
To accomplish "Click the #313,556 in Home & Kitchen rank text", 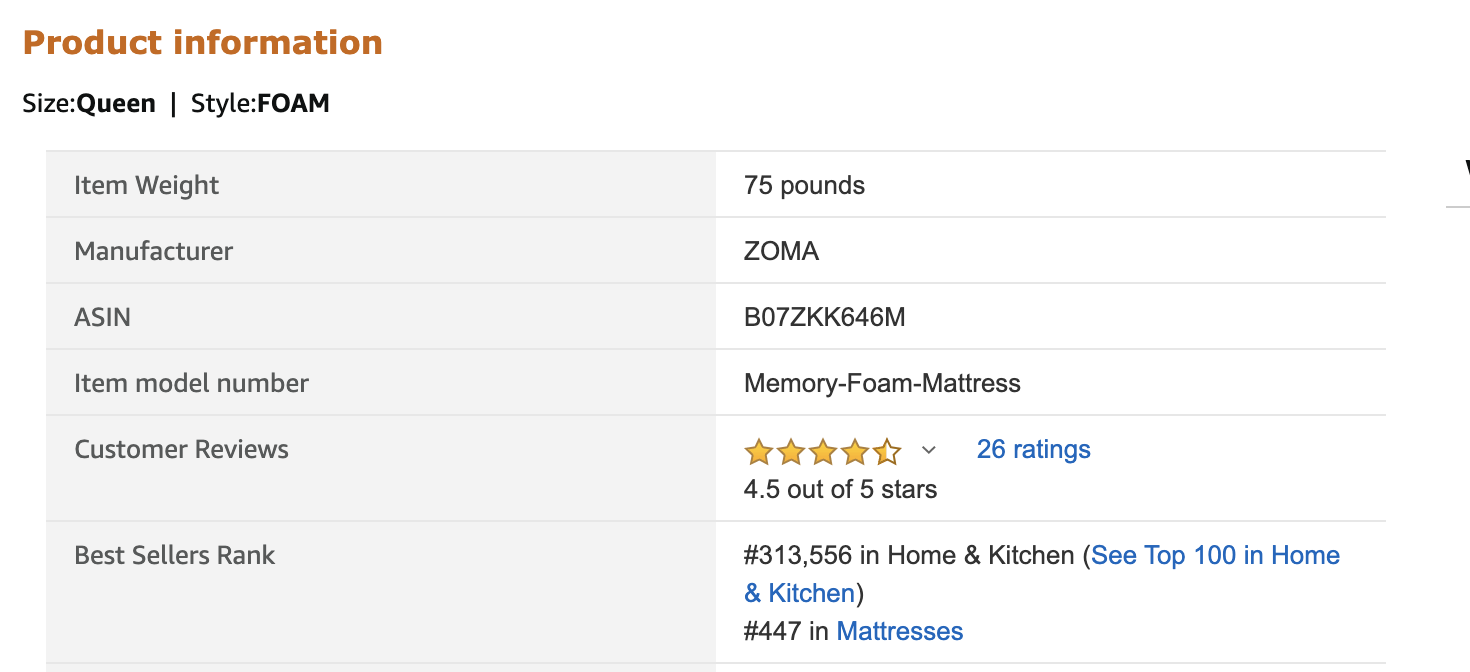I will pyautogui.click(x=909, y=555).
